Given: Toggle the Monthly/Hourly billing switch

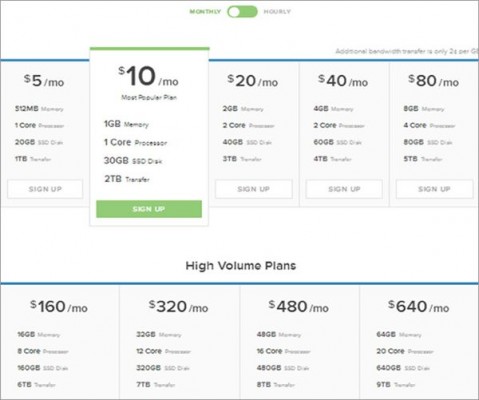Looking at the screenshot, I should tap(242, 12).
